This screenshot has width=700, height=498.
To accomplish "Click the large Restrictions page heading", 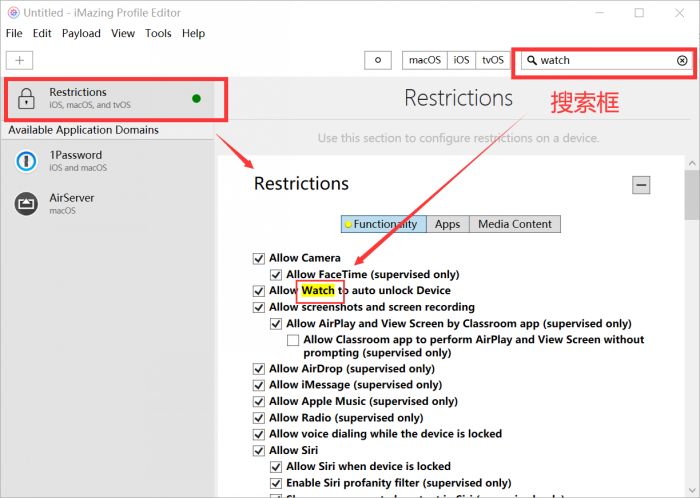I will tap(458, 98).
